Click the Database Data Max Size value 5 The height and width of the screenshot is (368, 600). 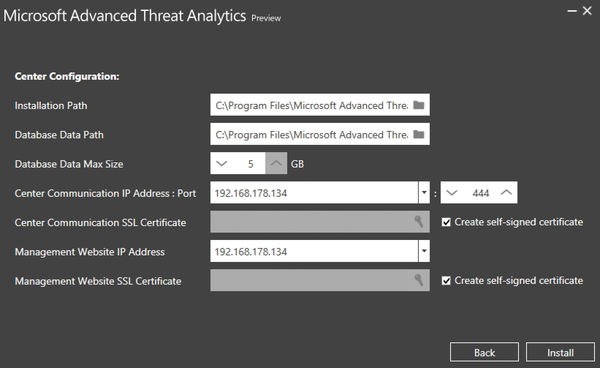(x=250, y=164)
